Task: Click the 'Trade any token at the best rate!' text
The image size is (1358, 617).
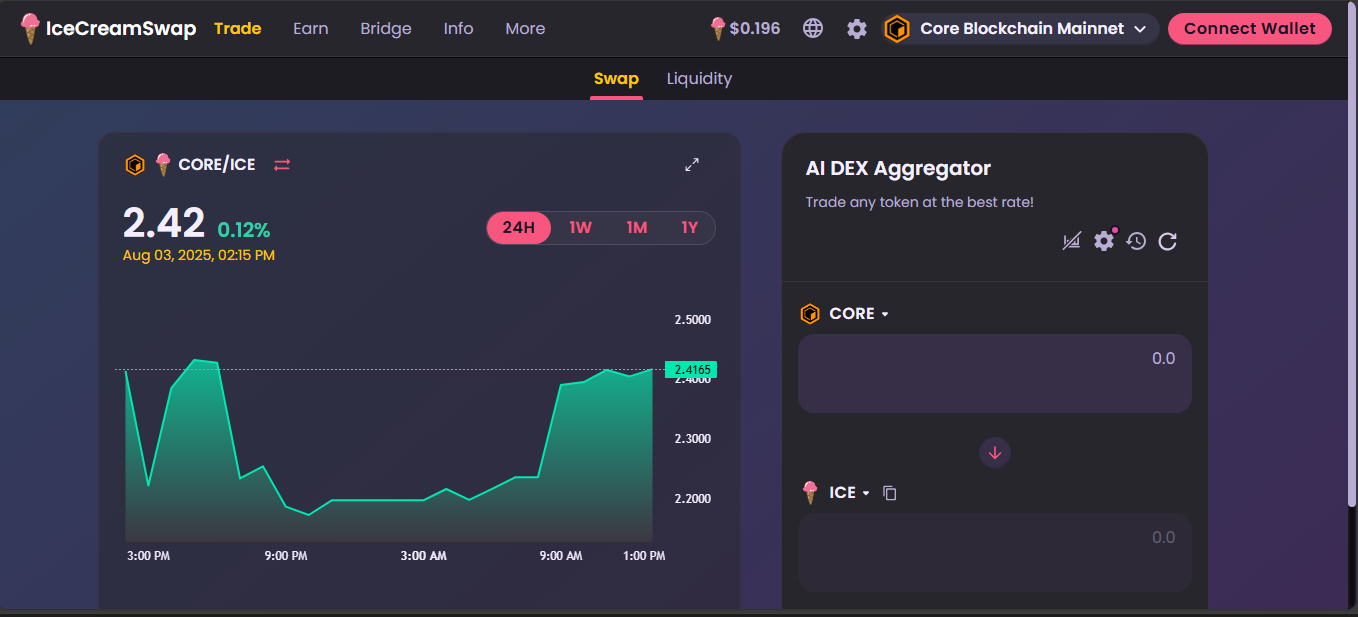Action: pyautogui.click(x=919, y=202)
